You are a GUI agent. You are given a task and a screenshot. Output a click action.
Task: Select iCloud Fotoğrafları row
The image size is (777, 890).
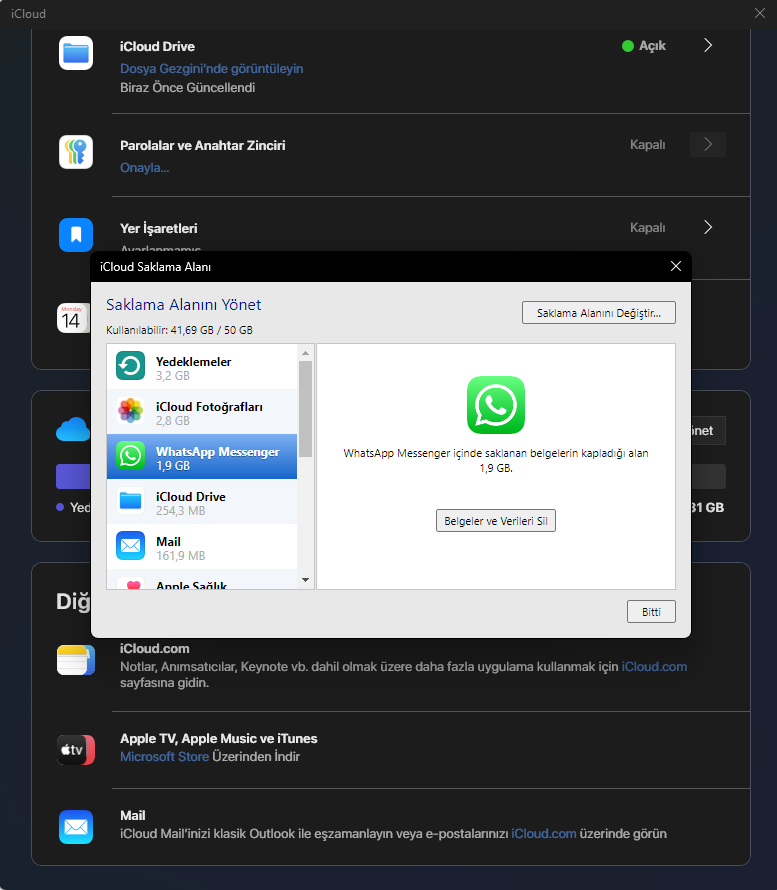click(201, 412)
